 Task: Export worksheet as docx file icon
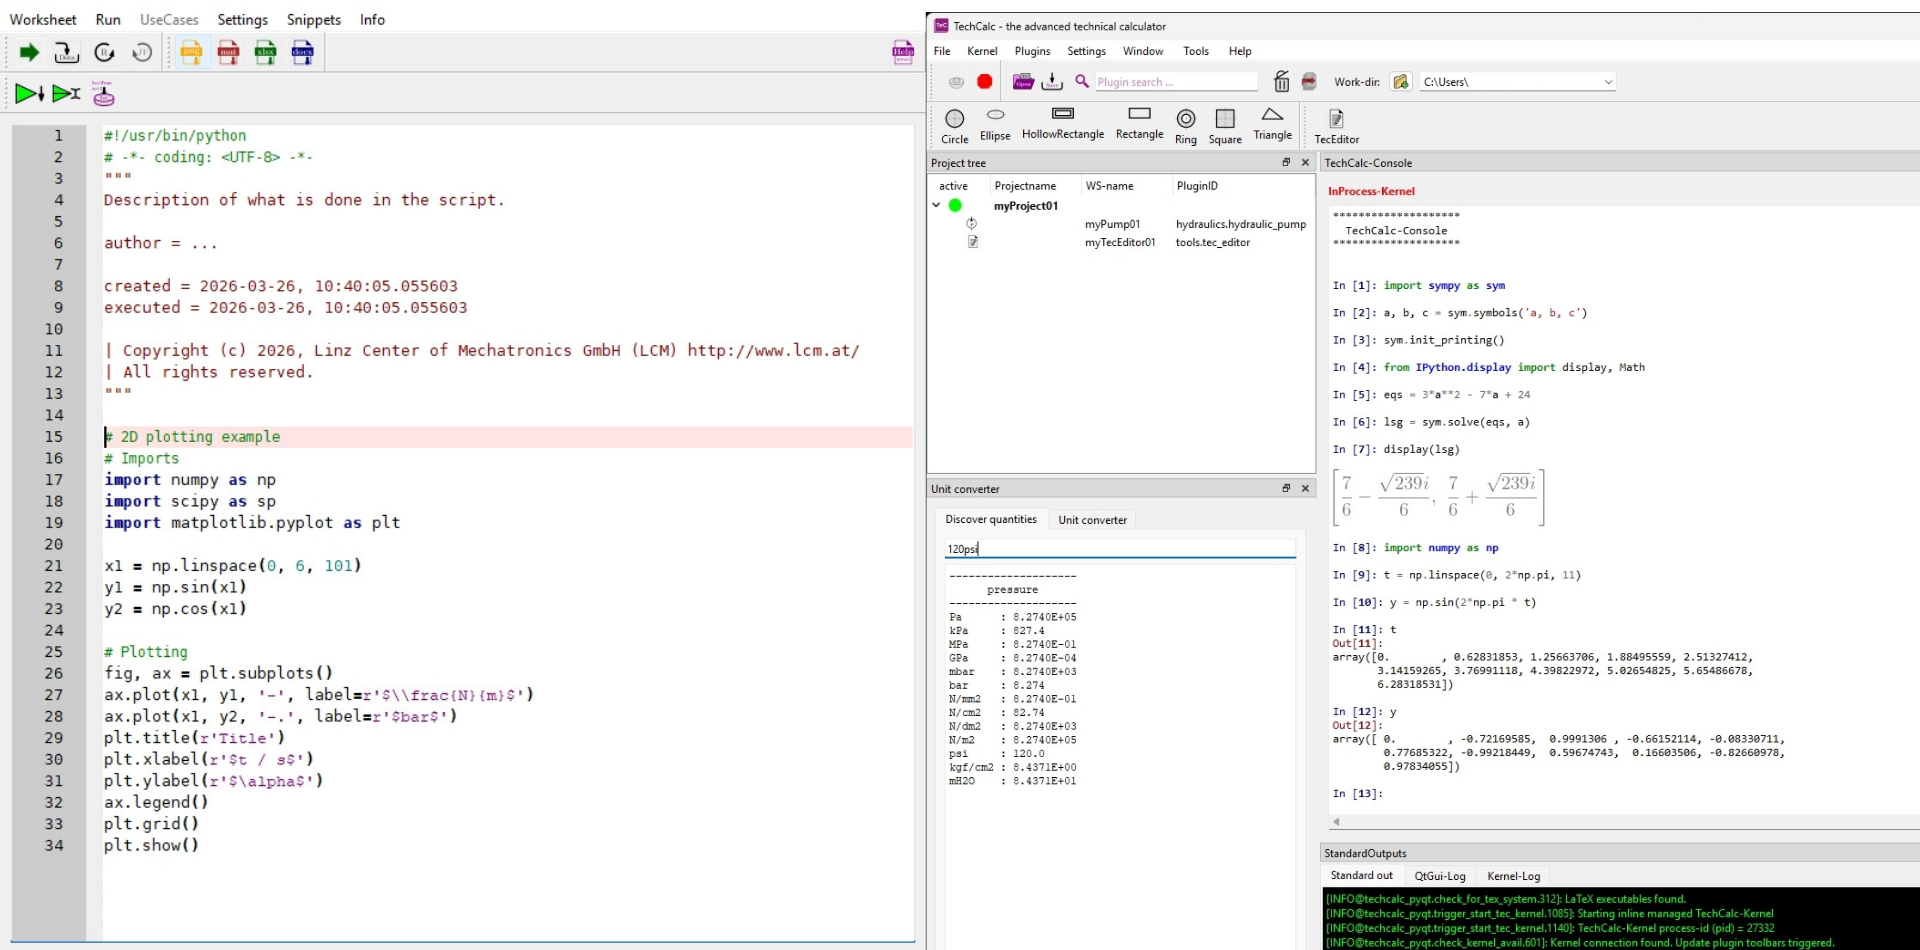302,53
